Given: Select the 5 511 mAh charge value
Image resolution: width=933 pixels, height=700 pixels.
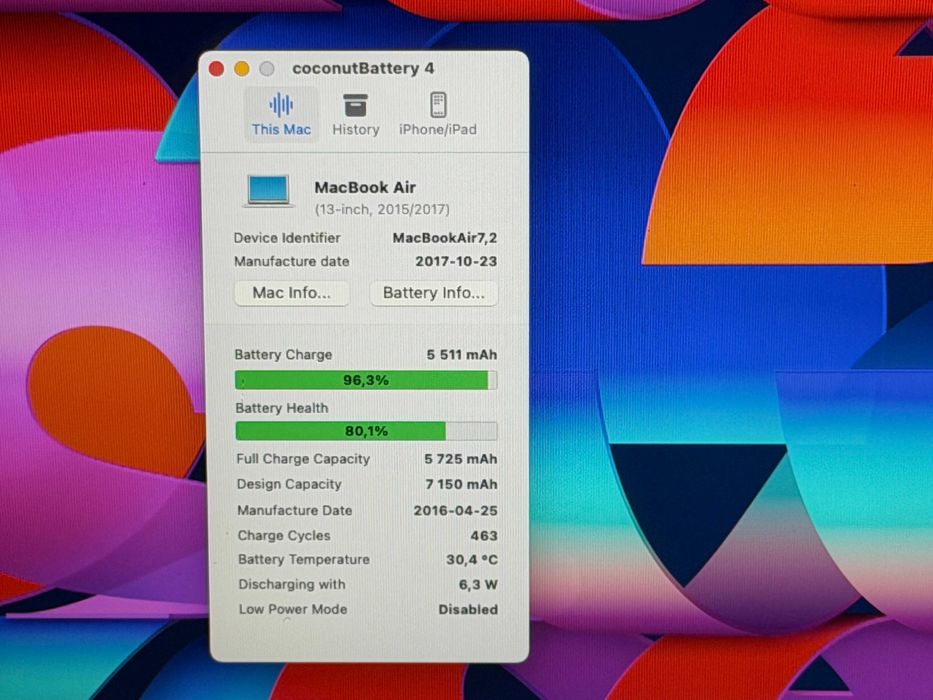Looking at the screenshot, I should point(462,355).
